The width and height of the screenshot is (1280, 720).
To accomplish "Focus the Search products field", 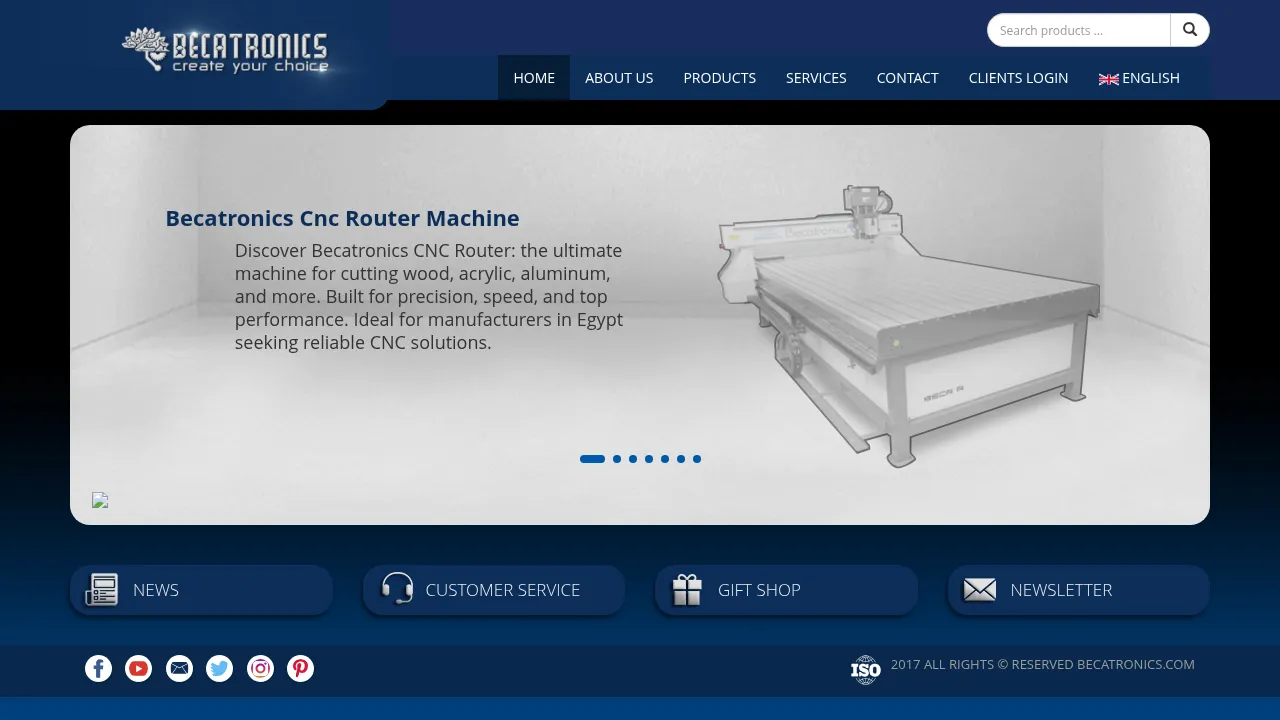I will click(x=1078, y=30).
